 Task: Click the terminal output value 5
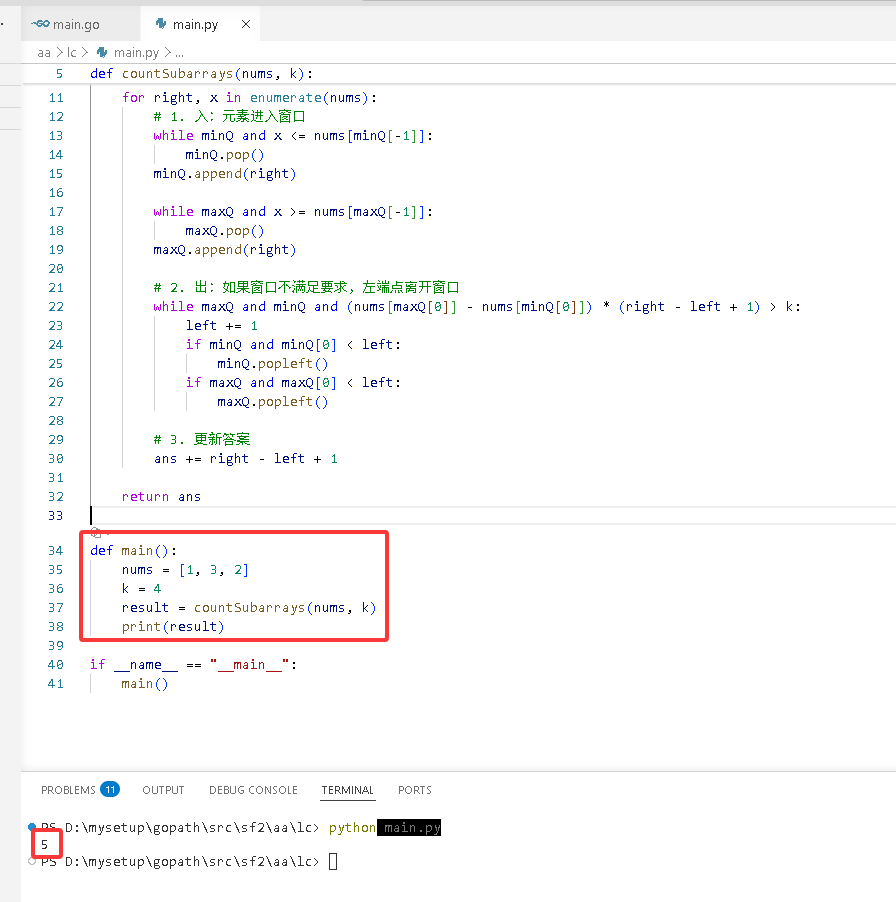(44, 844)
